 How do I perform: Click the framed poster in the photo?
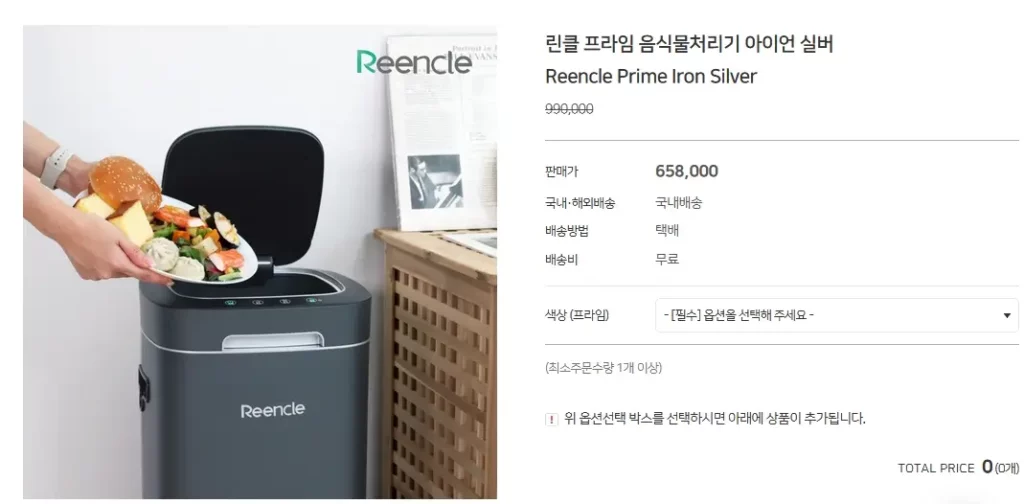[442, 133]
